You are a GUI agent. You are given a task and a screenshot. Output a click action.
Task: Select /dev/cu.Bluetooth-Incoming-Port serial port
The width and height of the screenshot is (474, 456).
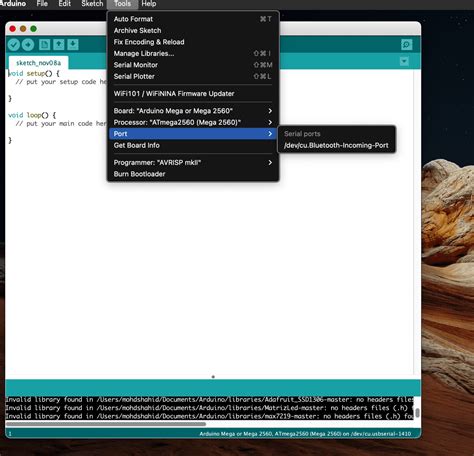[336, 145]
